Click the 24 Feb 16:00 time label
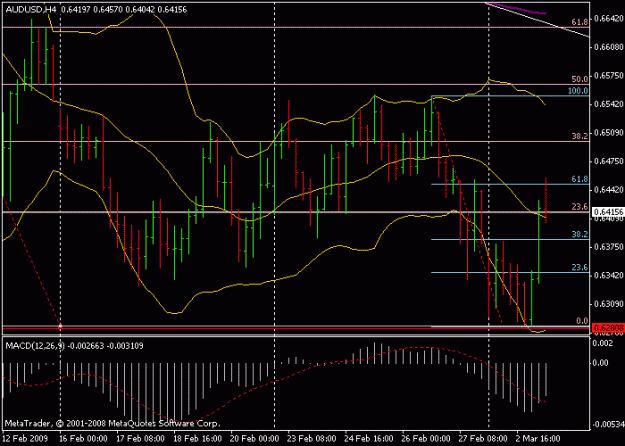 tap(369, 438)
